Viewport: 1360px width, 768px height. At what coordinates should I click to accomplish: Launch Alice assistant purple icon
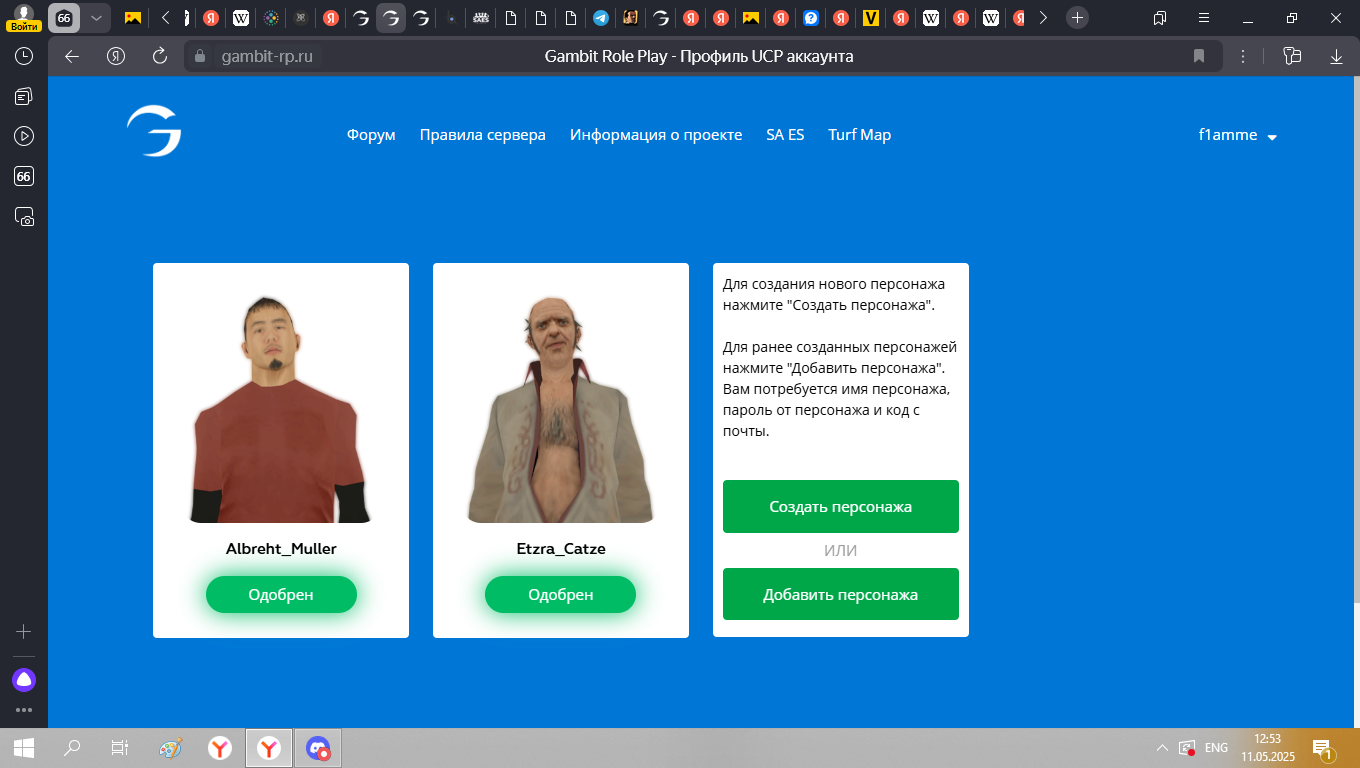tap(24, 680)
